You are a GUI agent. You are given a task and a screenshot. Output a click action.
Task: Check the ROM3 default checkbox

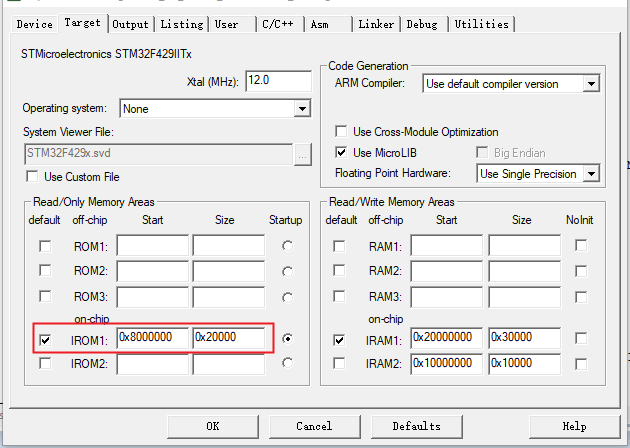(x=45, y=297)
